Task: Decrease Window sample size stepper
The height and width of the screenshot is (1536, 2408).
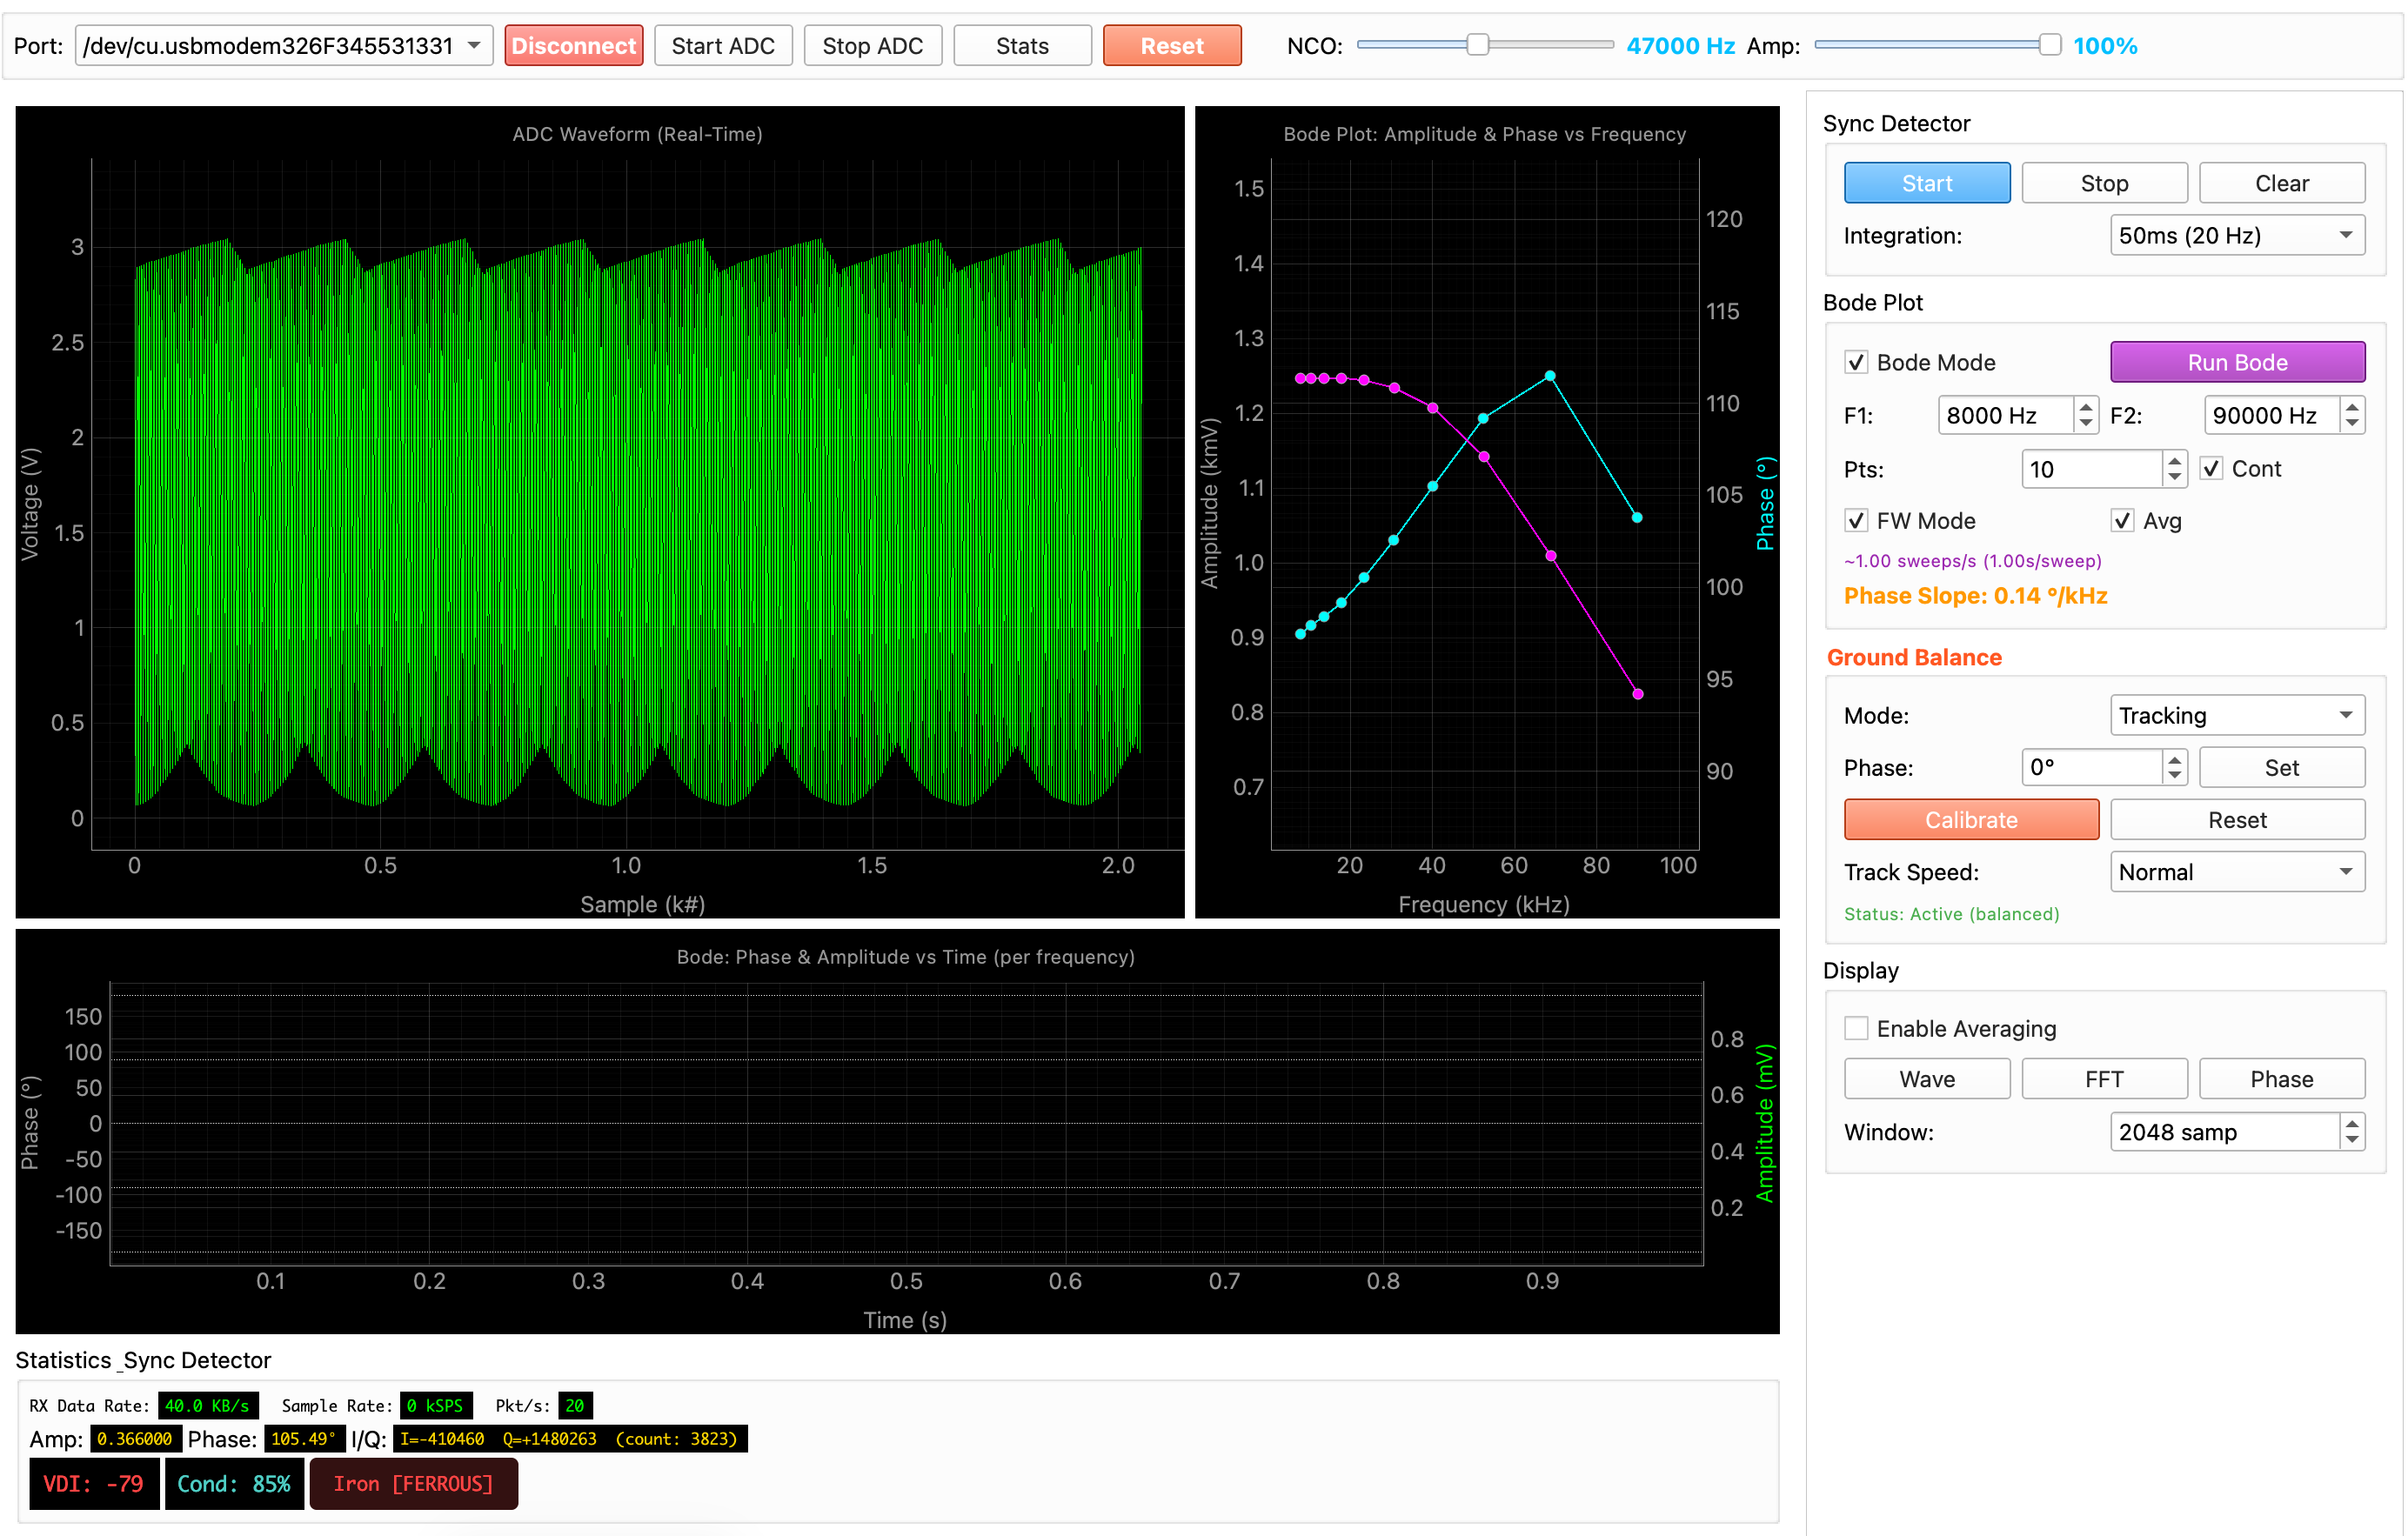Action: click(x=2352, y=1141)
